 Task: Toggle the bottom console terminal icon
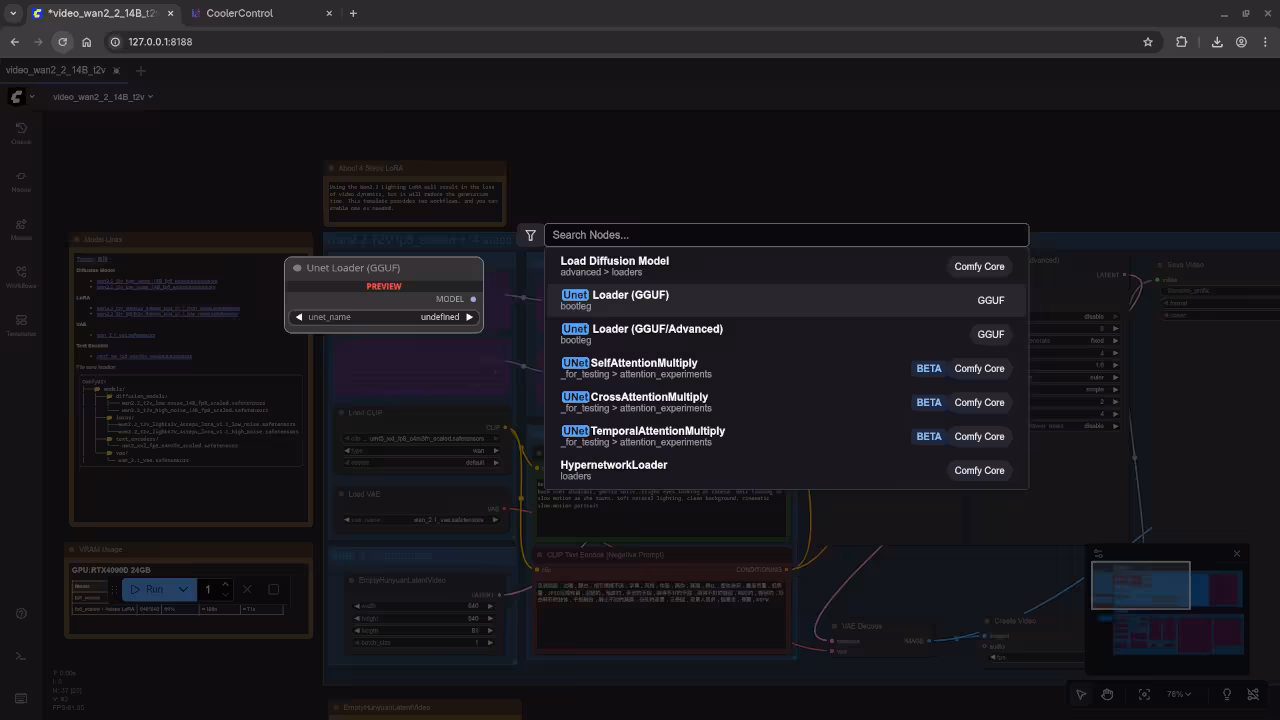(x=21, y=656)
